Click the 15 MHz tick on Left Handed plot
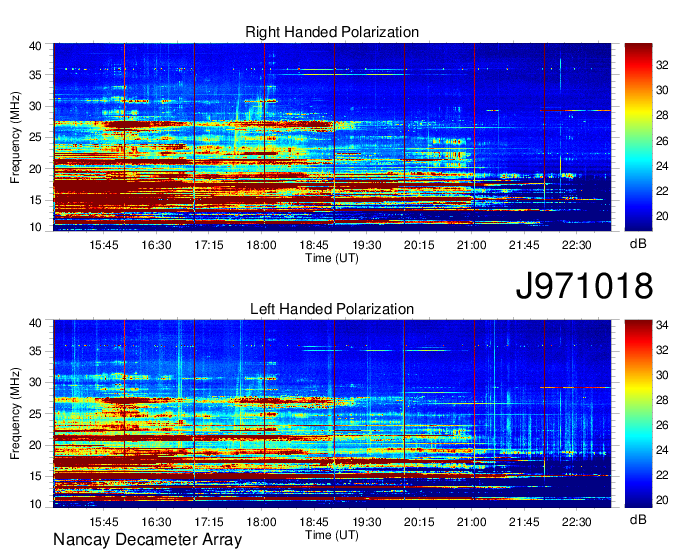 [x=35, y=476]
